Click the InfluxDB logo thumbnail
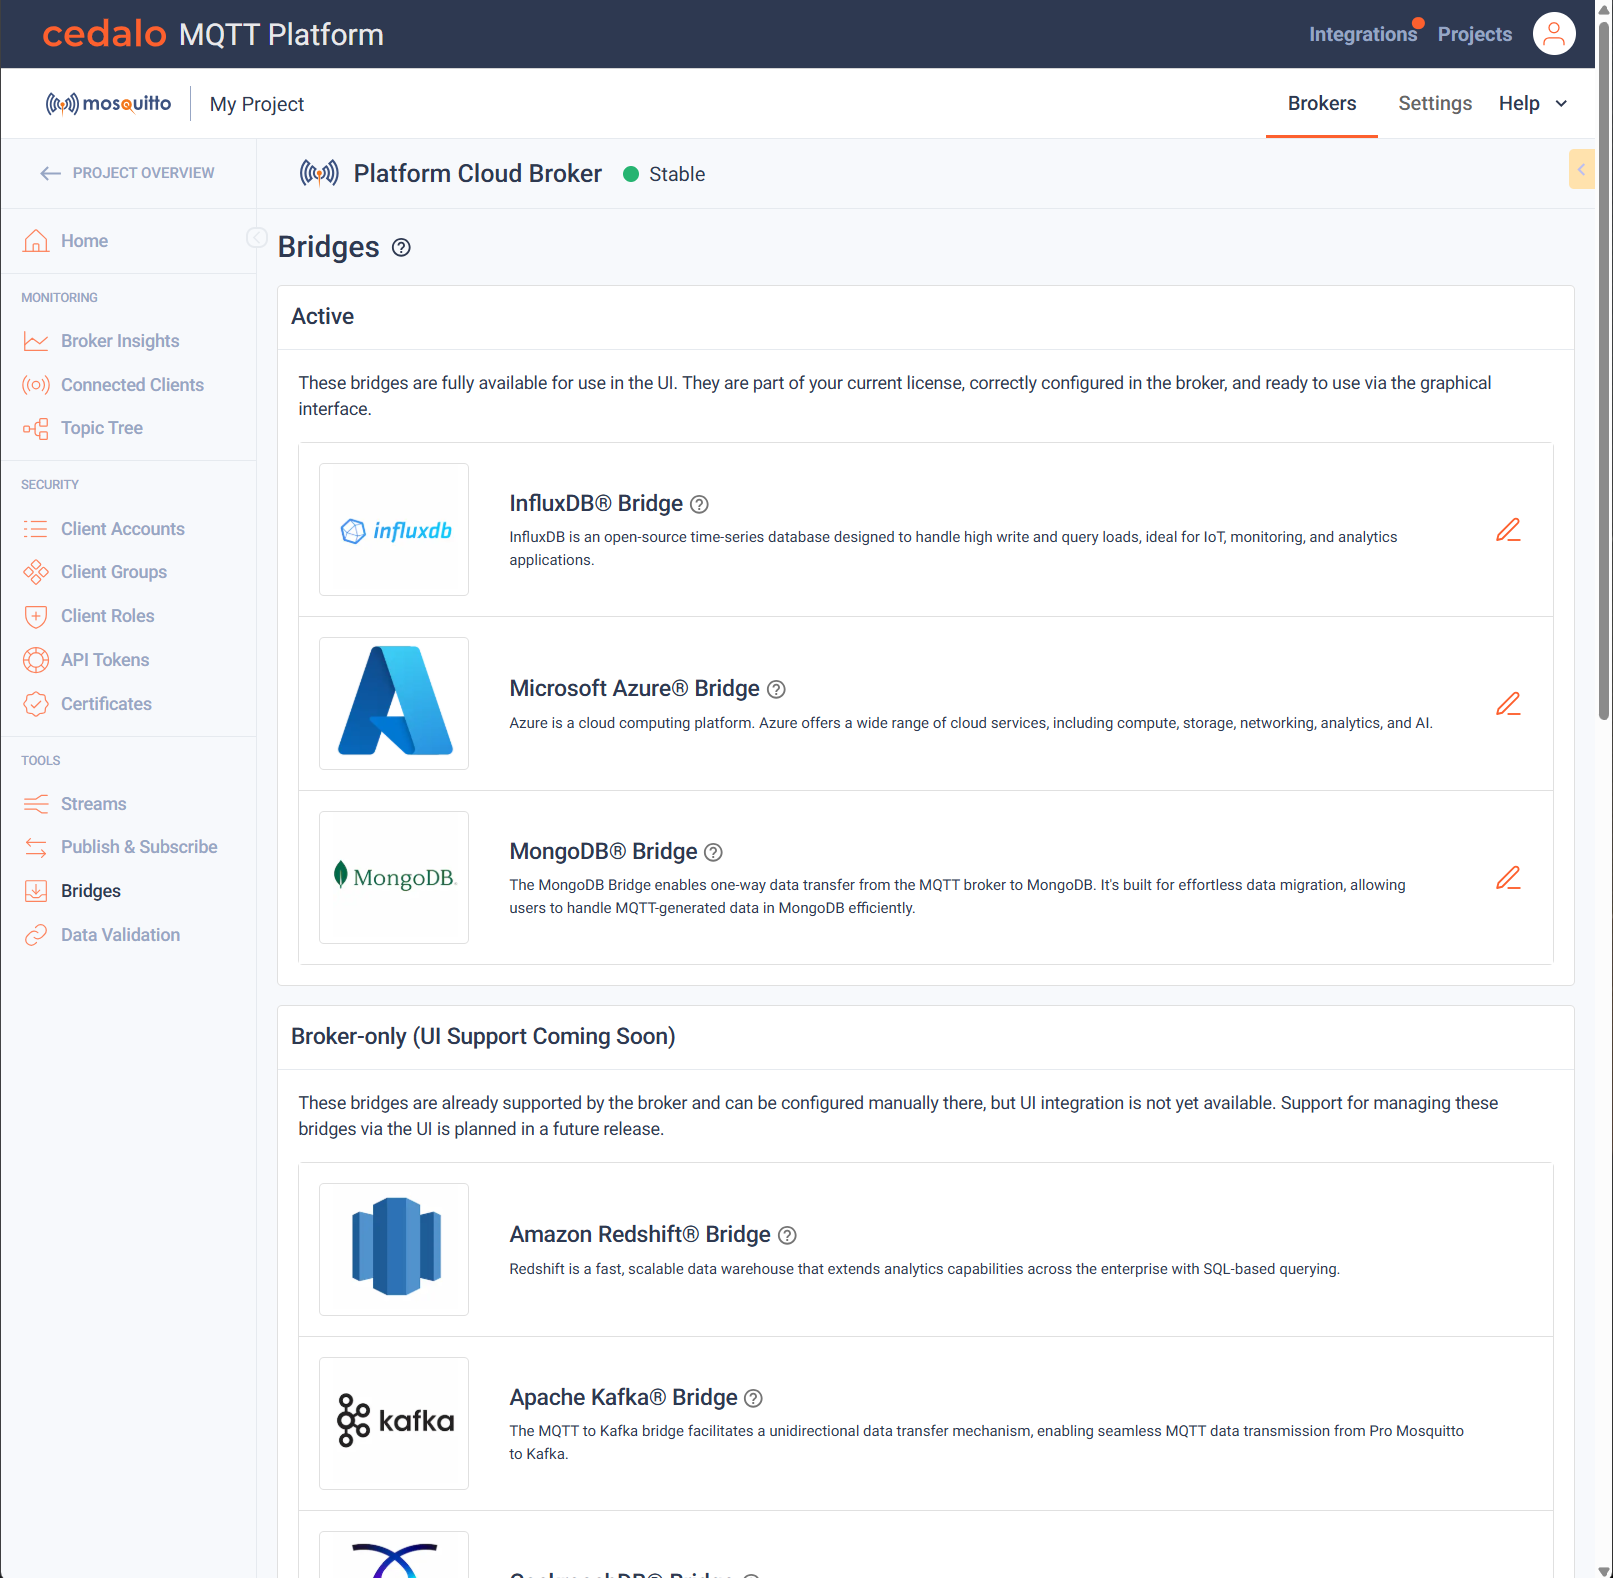Viewport: 1613px width, 1578px height. click(x=394, y=530)
